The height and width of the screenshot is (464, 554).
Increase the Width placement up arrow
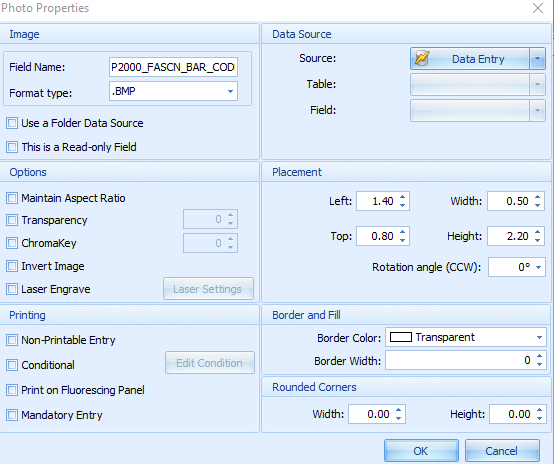[537, 197]
